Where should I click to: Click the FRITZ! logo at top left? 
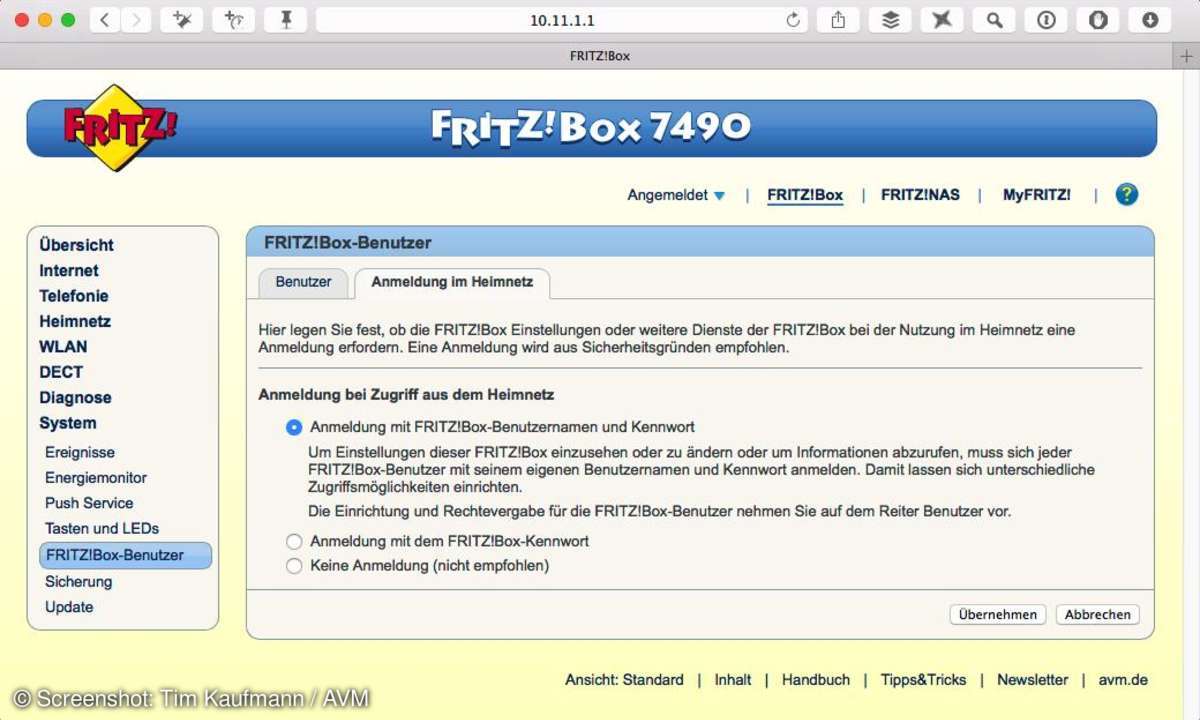[120, 128]
